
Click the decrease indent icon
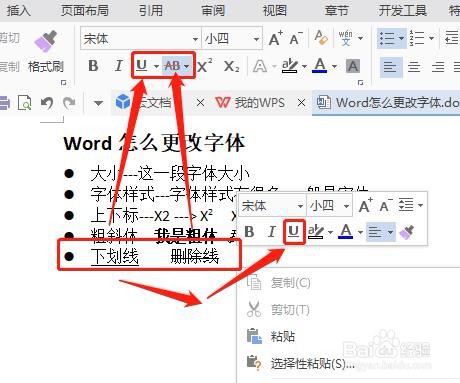[452, 38]
